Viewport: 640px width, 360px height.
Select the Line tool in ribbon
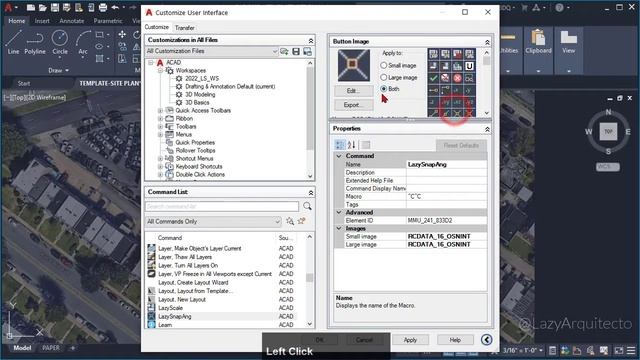click(13, 42)
